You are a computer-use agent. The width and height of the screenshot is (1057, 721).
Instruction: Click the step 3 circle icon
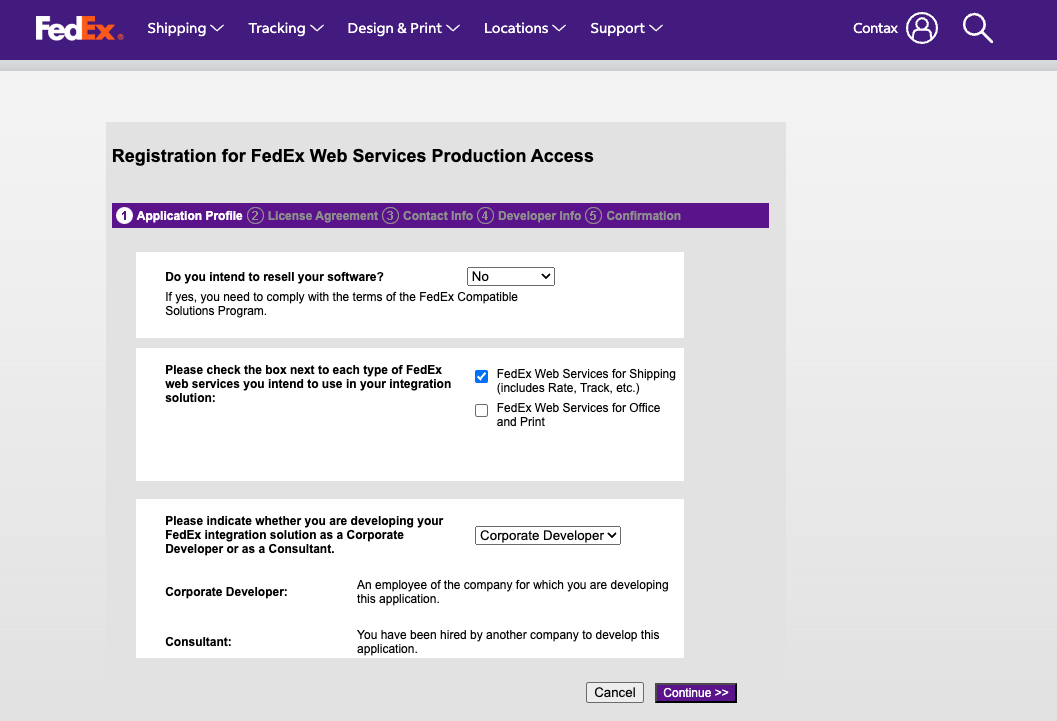[390, 216]
